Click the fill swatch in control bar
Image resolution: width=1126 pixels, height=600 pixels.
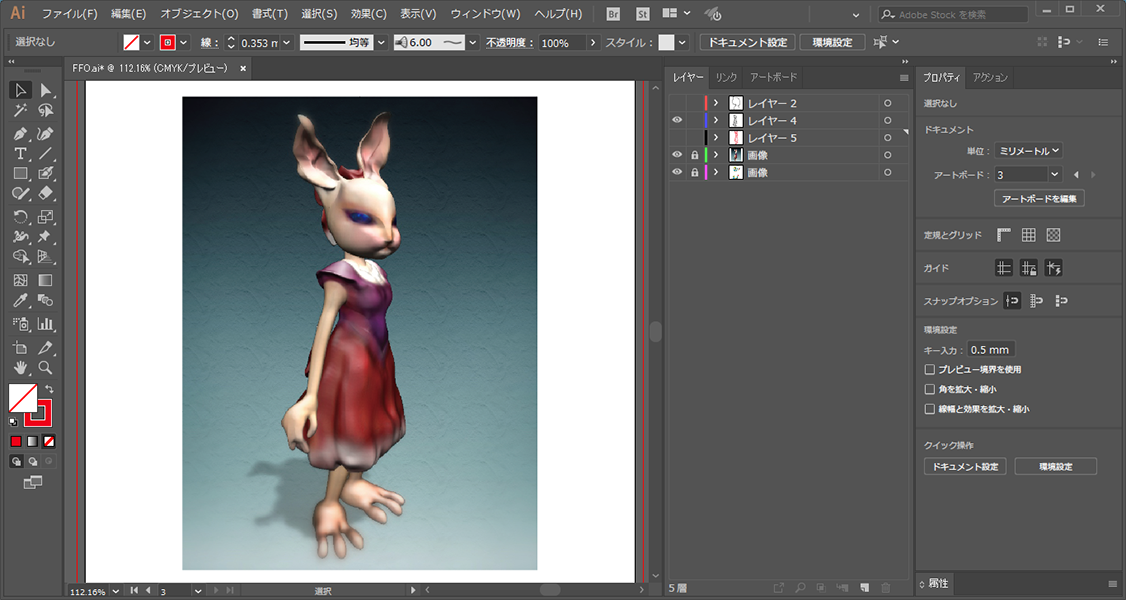click(131, 42)
